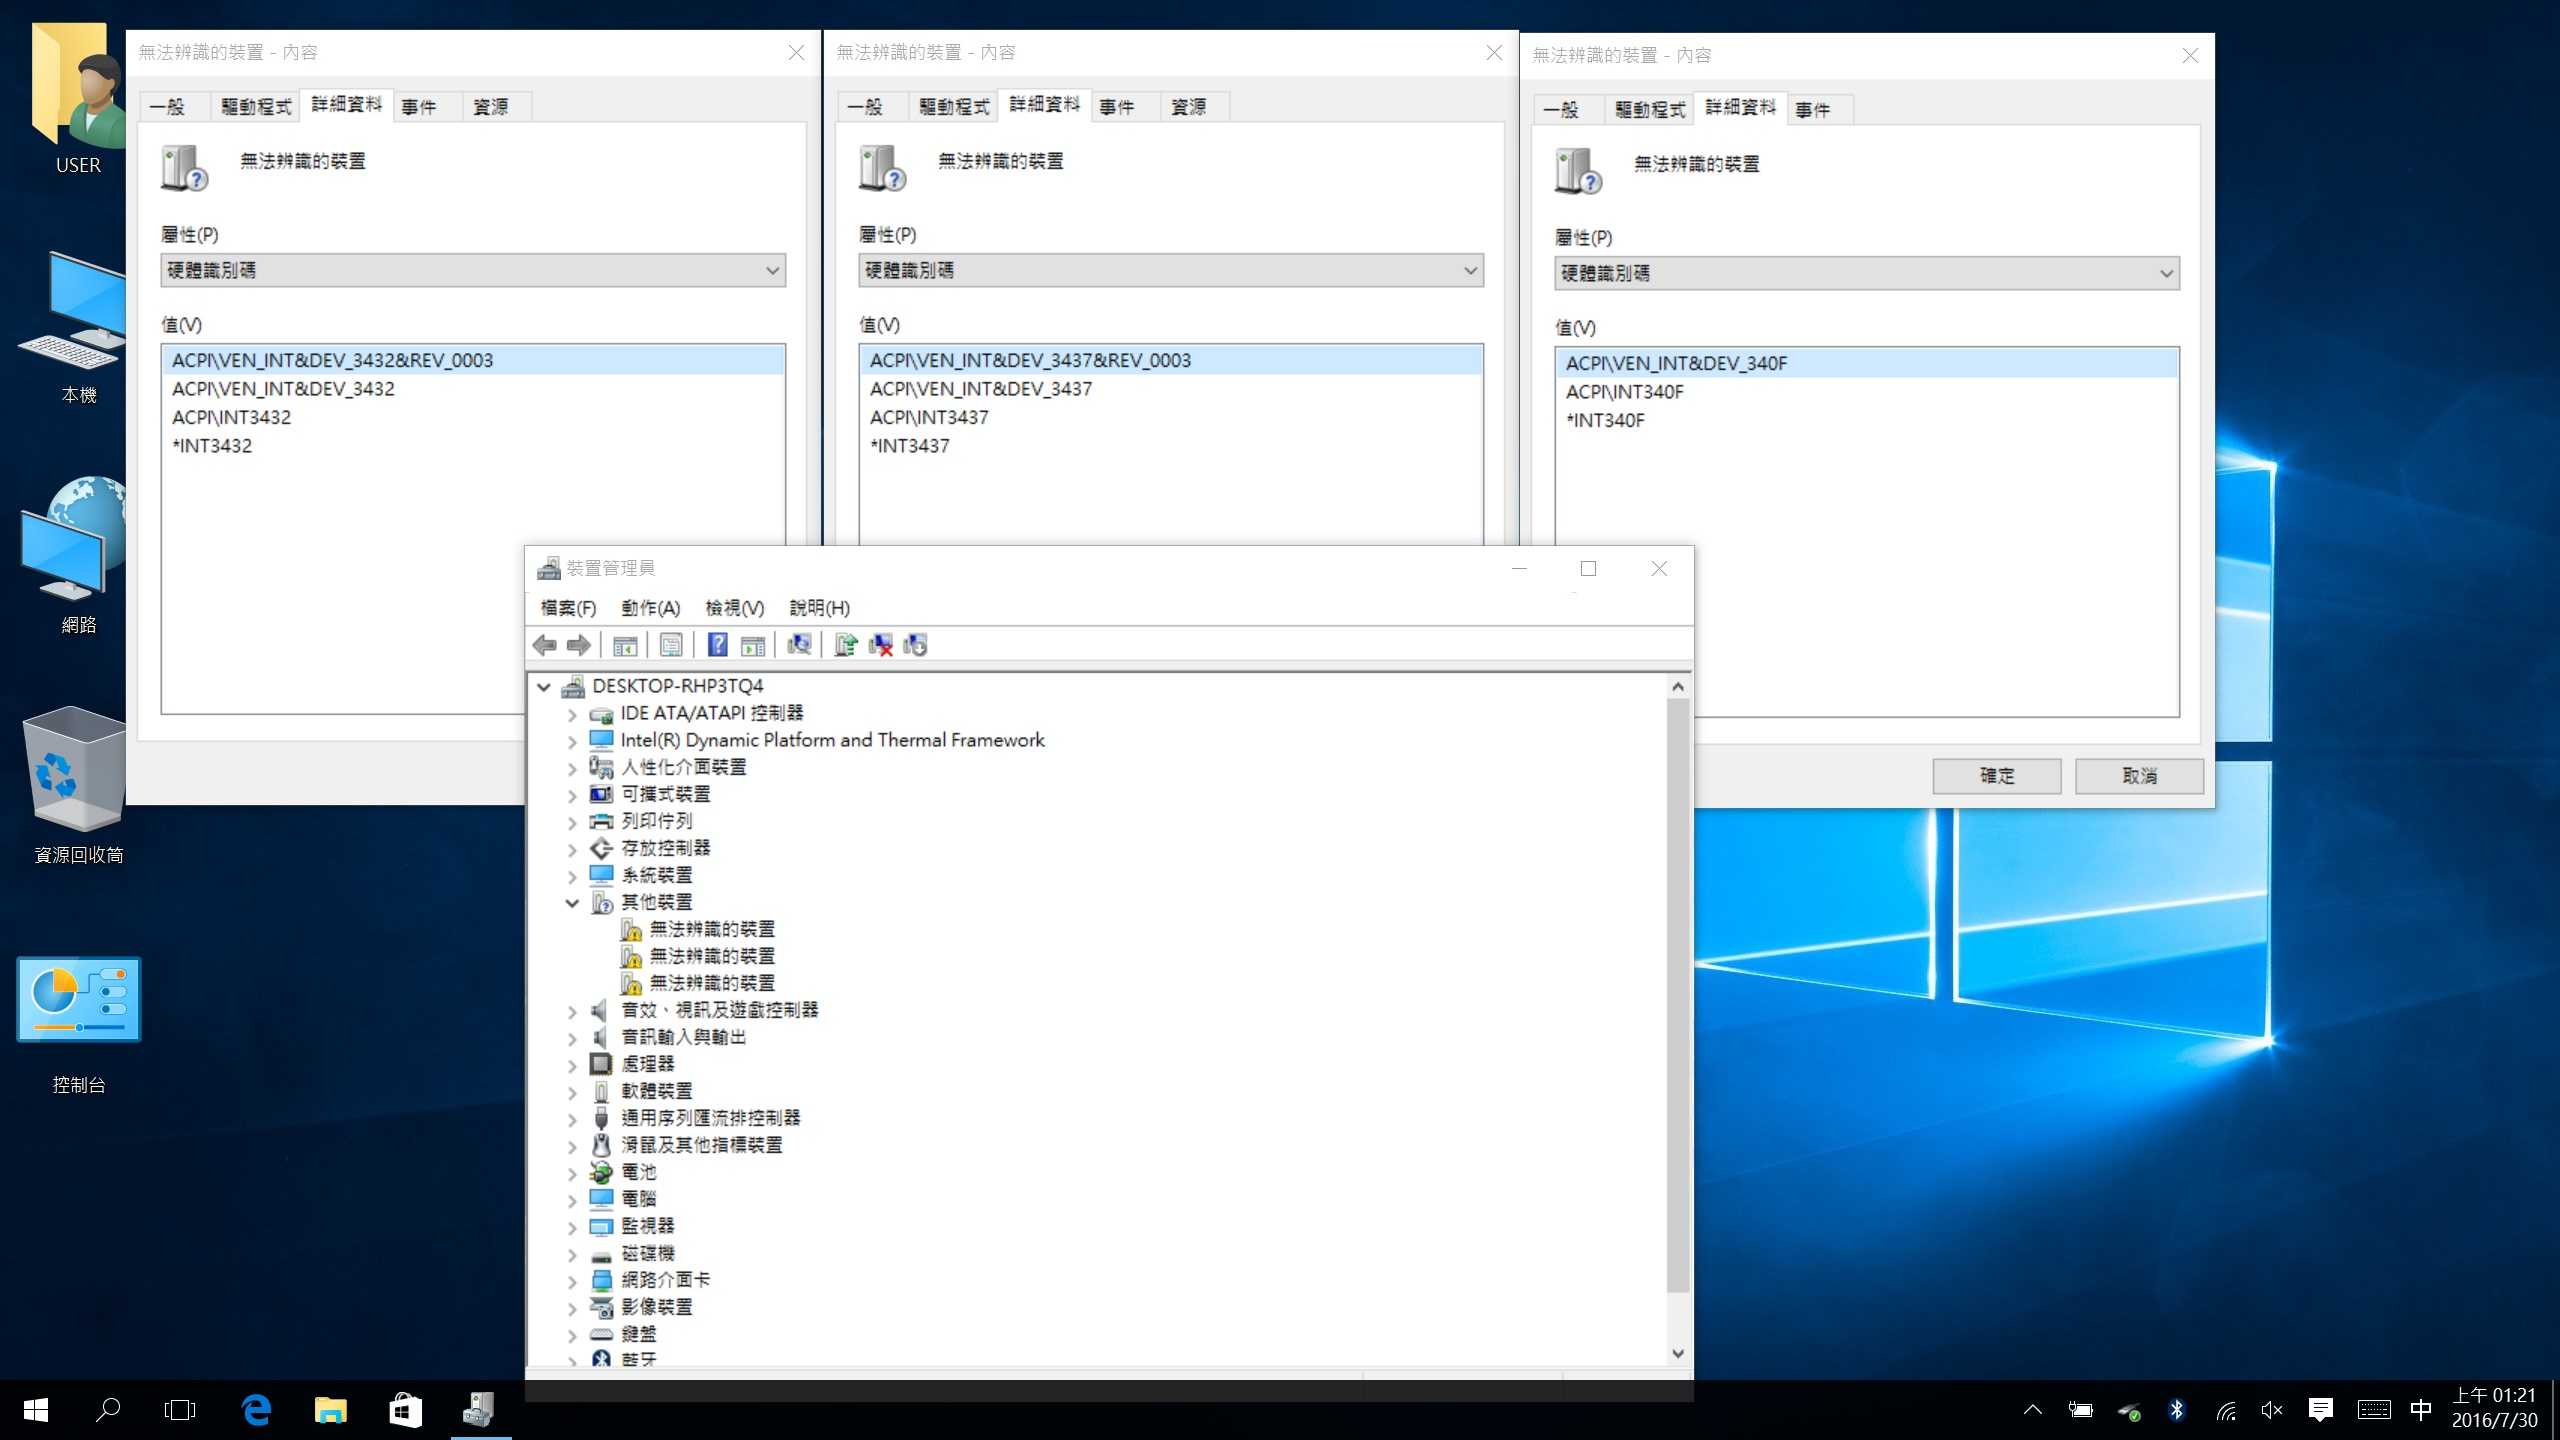Click the Back arrow in Device Manager toolbar
Screen dimensions: 2560x1440
point(545,645)
